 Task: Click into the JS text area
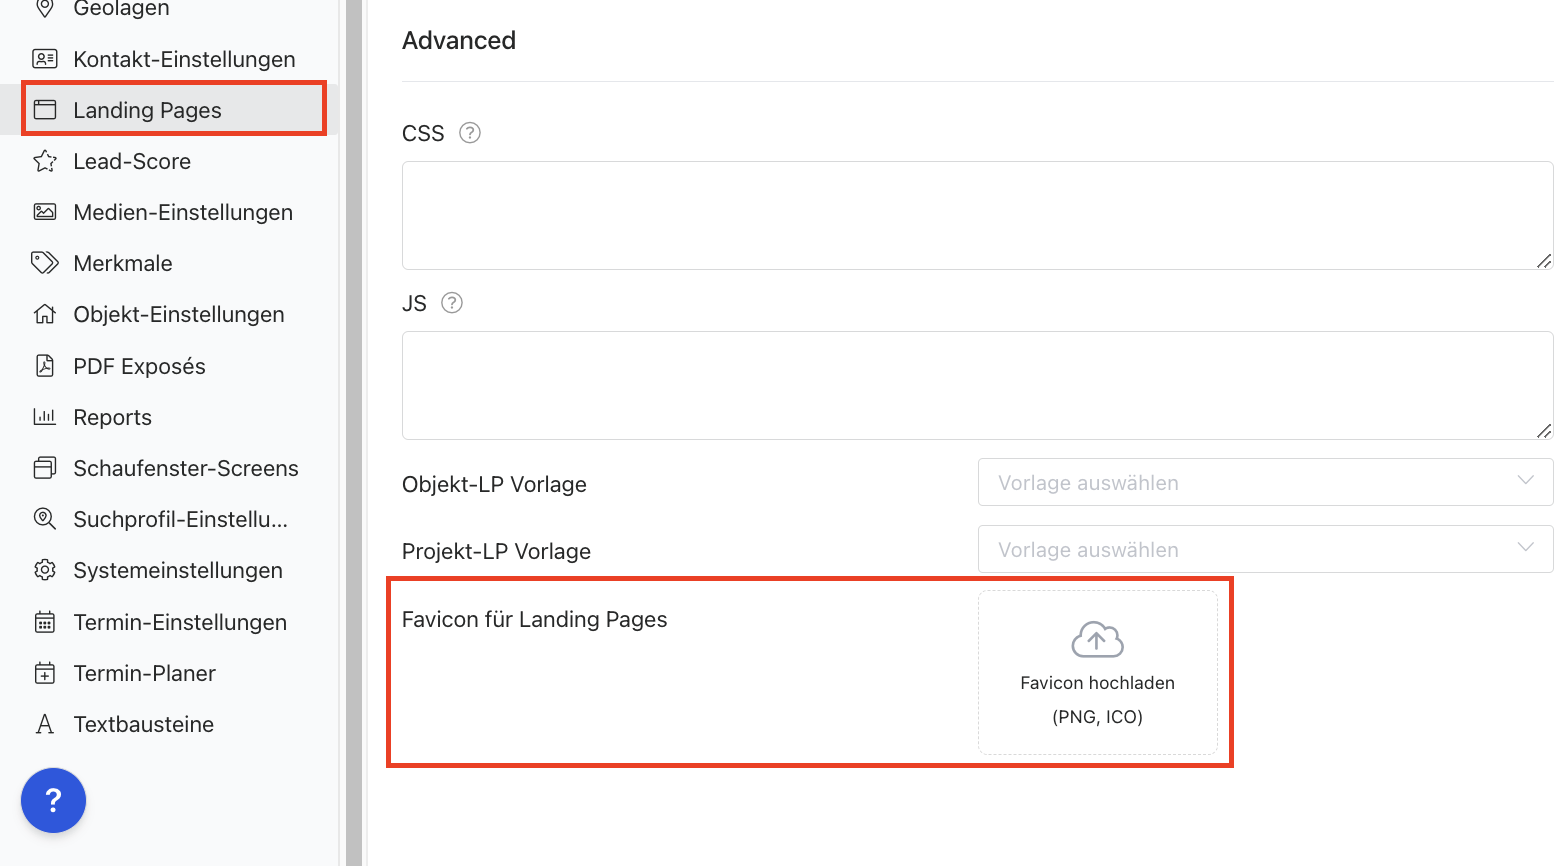pyautogui.click(x=975, y=385)
